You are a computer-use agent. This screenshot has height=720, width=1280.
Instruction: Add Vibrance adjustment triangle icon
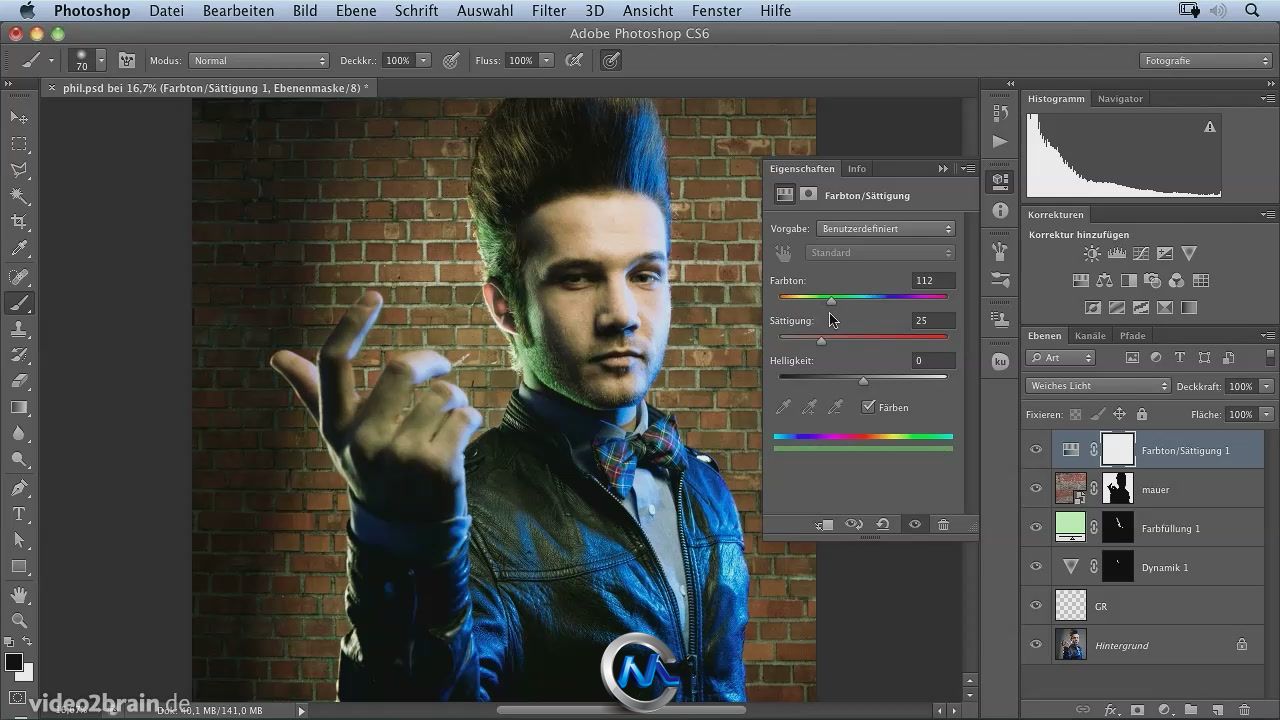tap(1189, 254)
